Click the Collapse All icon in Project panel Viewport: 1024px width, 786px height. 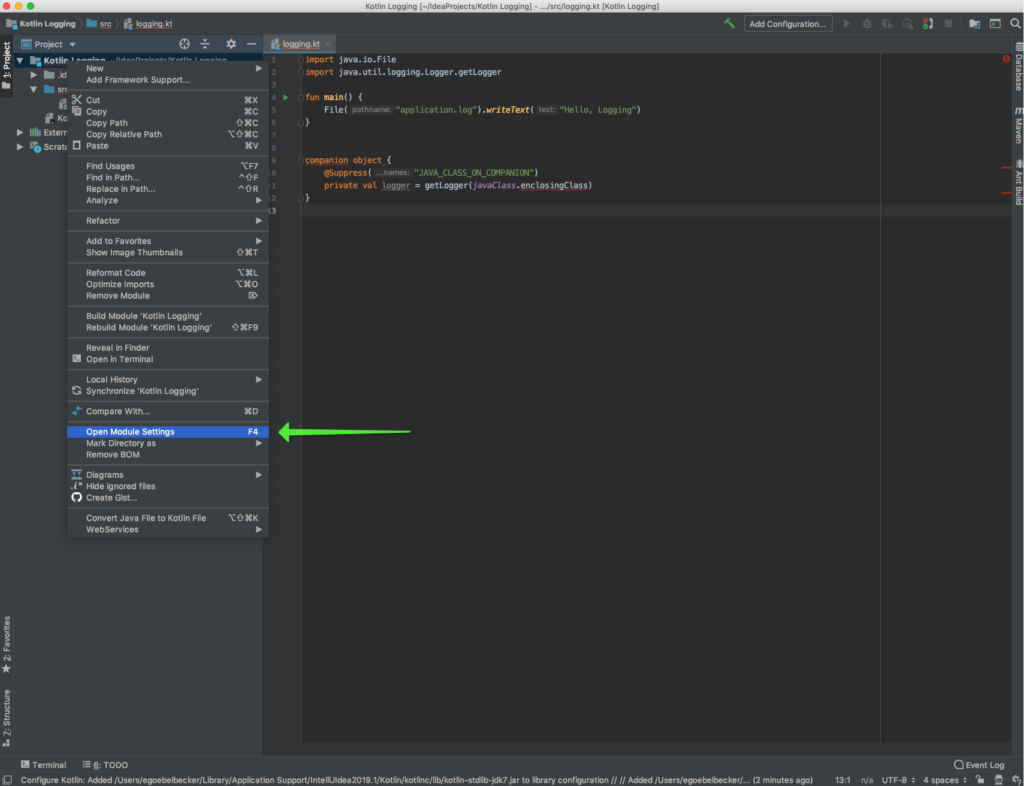click(x=205, y=44)
